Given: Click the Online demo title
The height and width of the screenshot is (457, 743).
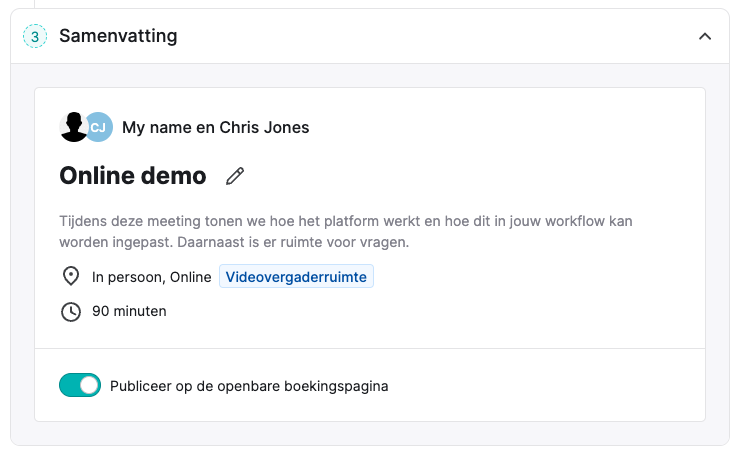Looking at the screenshot, I should pos(133,176).
